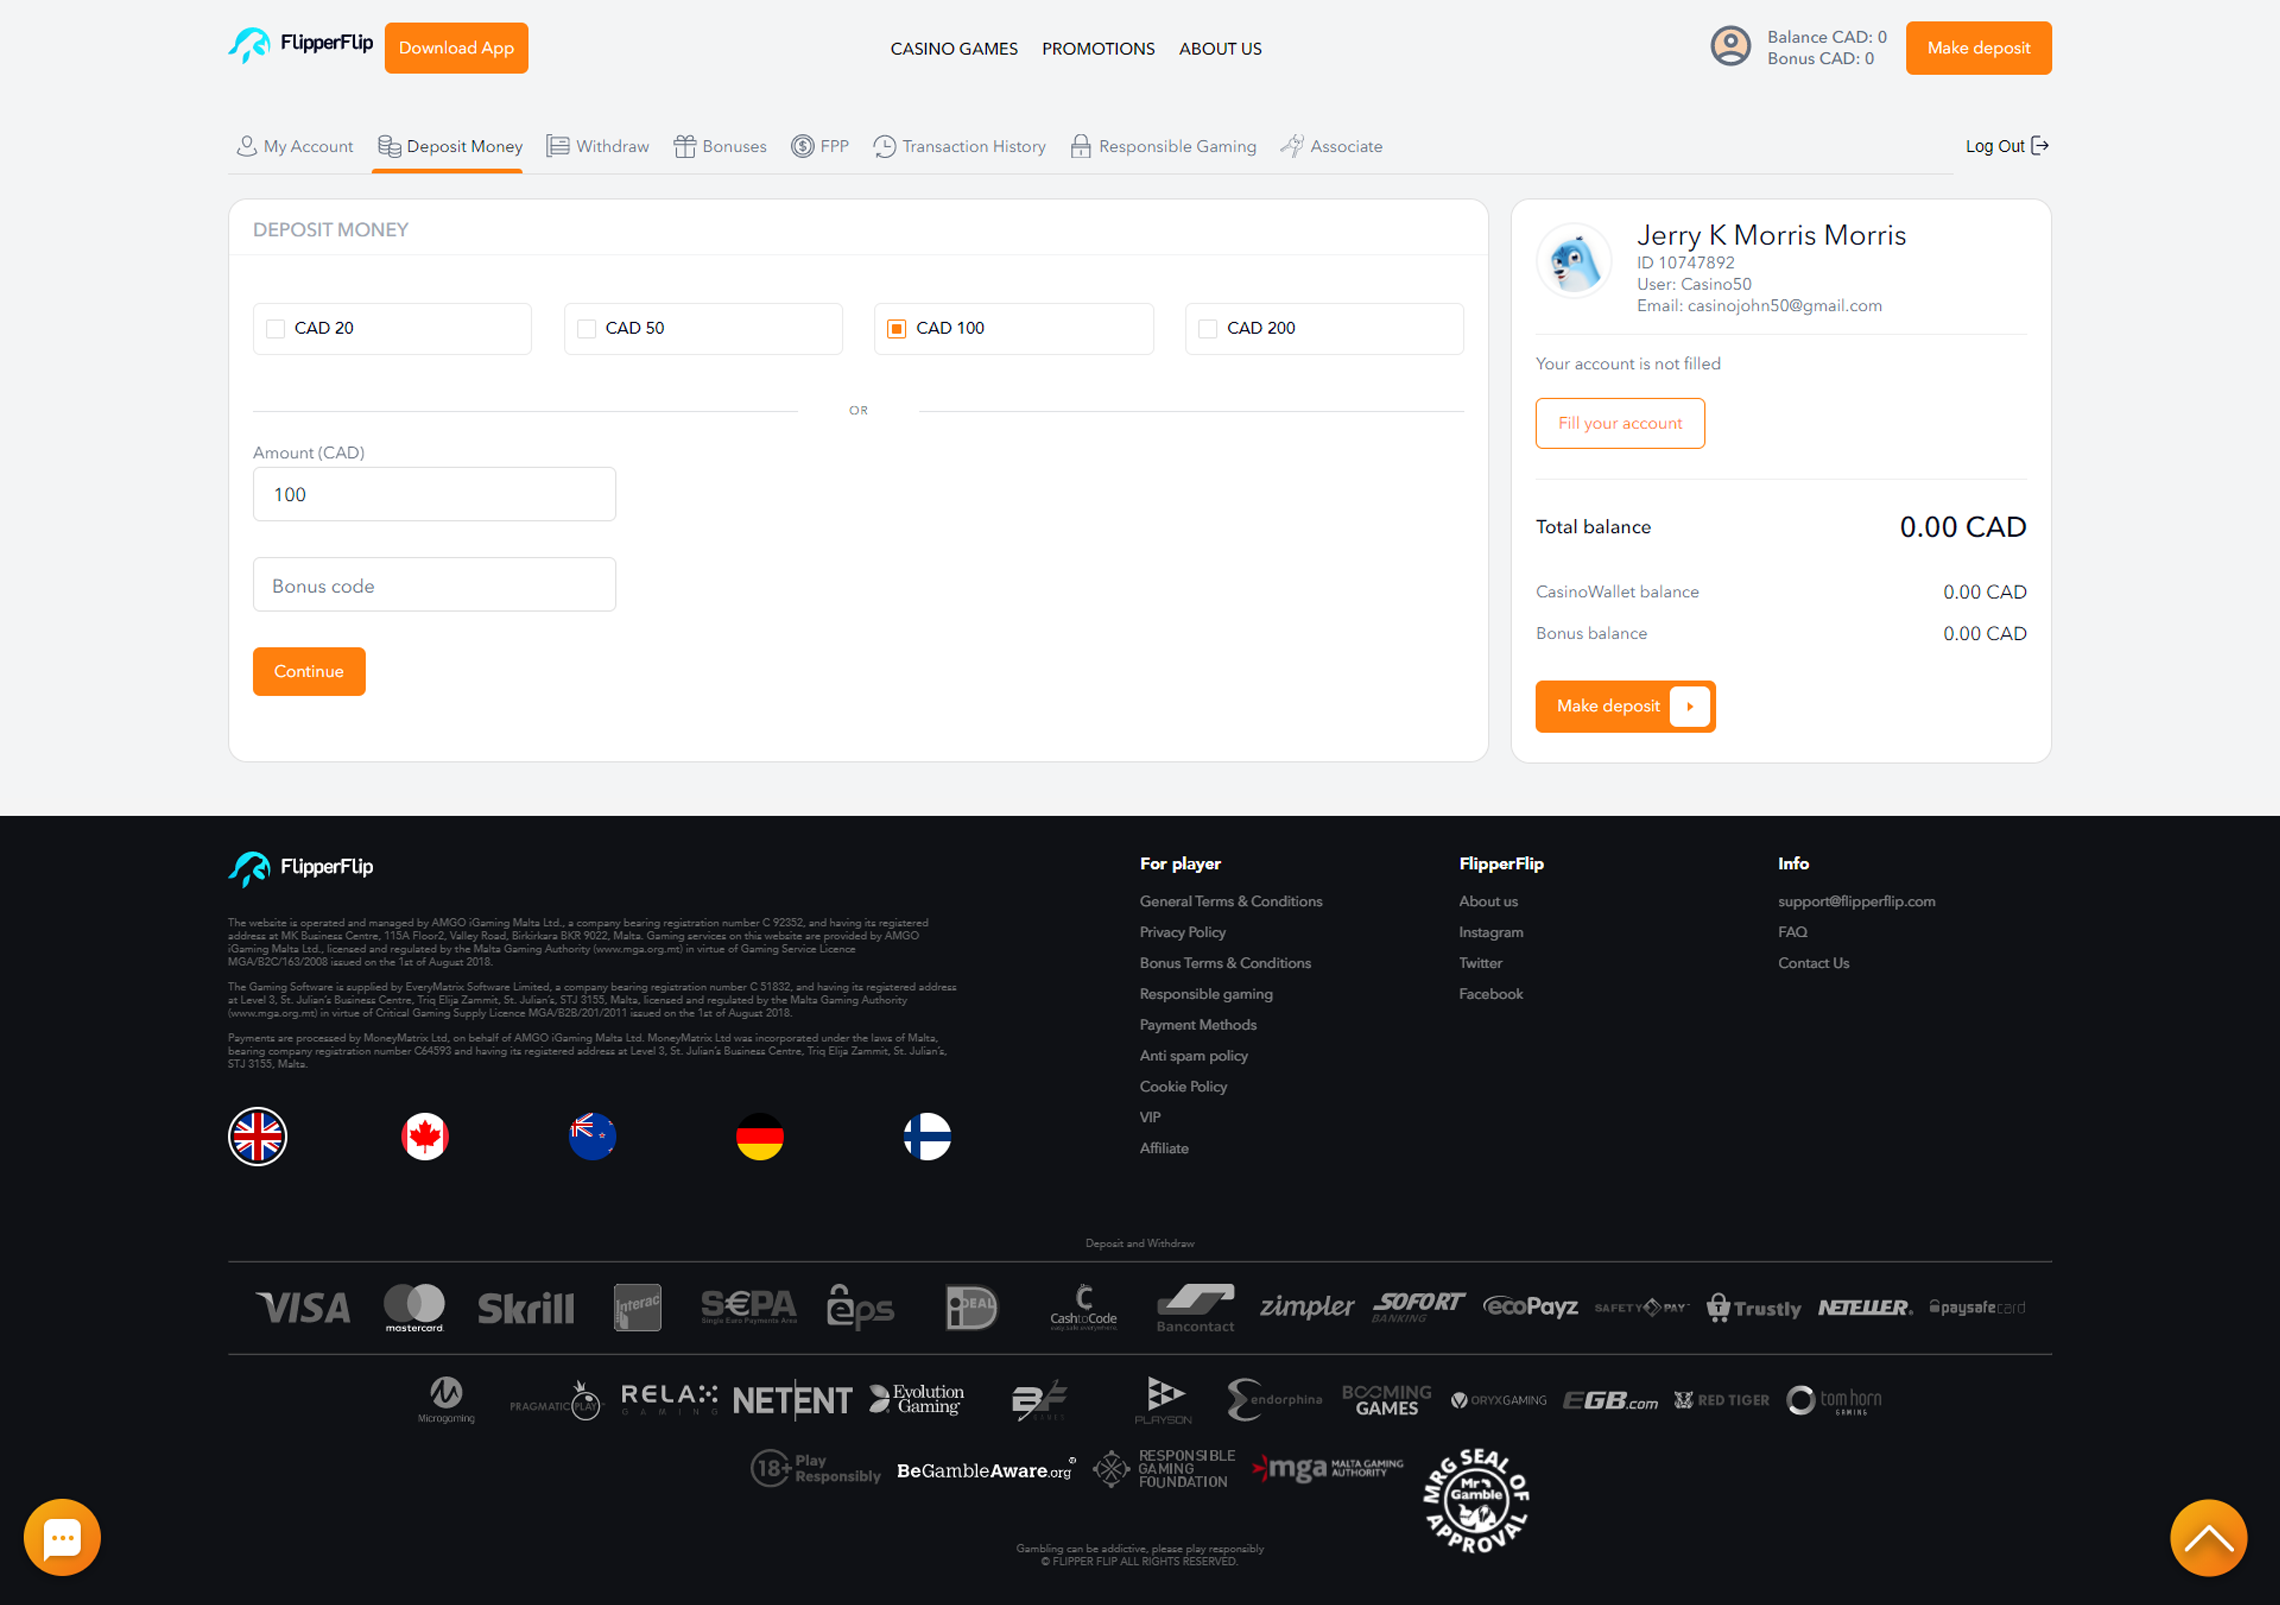Open the user profile avatar icon
Image resolution: width=2280 pixels, height=1605 pixels.
tap(1730, 47)
